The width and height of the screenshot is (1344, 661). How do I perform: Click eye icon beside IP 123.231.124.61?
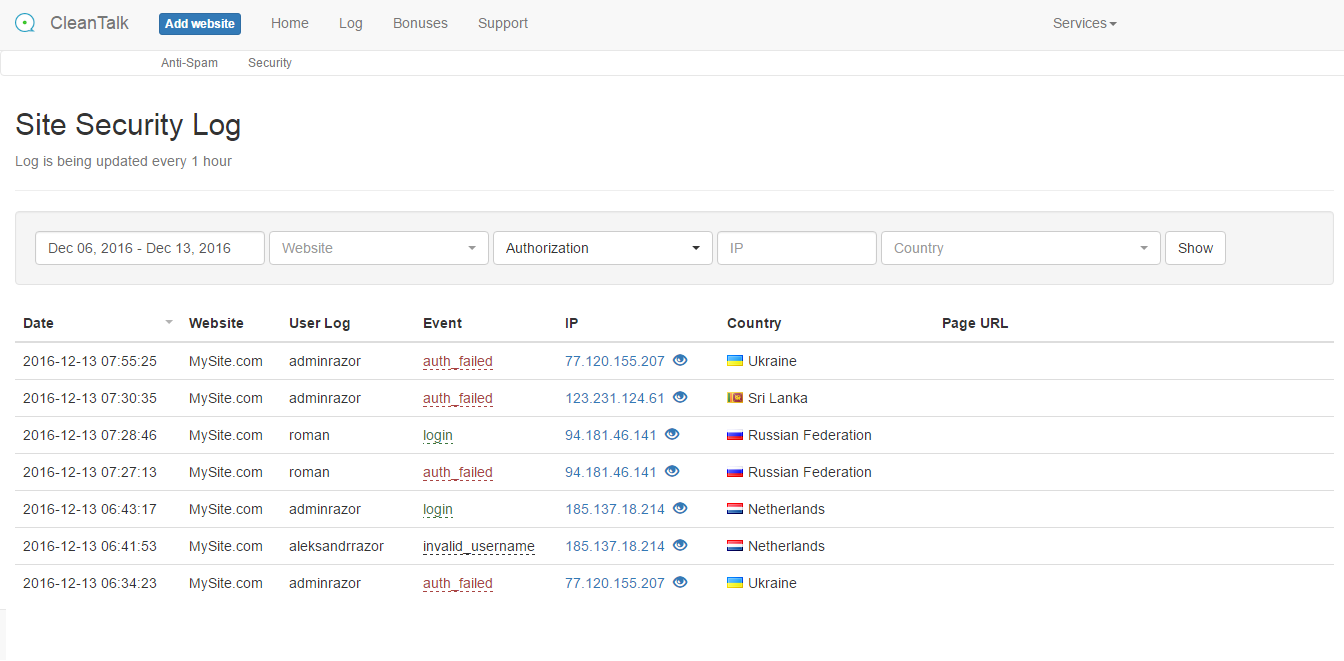pyautogui.click(x=680, y=397)
